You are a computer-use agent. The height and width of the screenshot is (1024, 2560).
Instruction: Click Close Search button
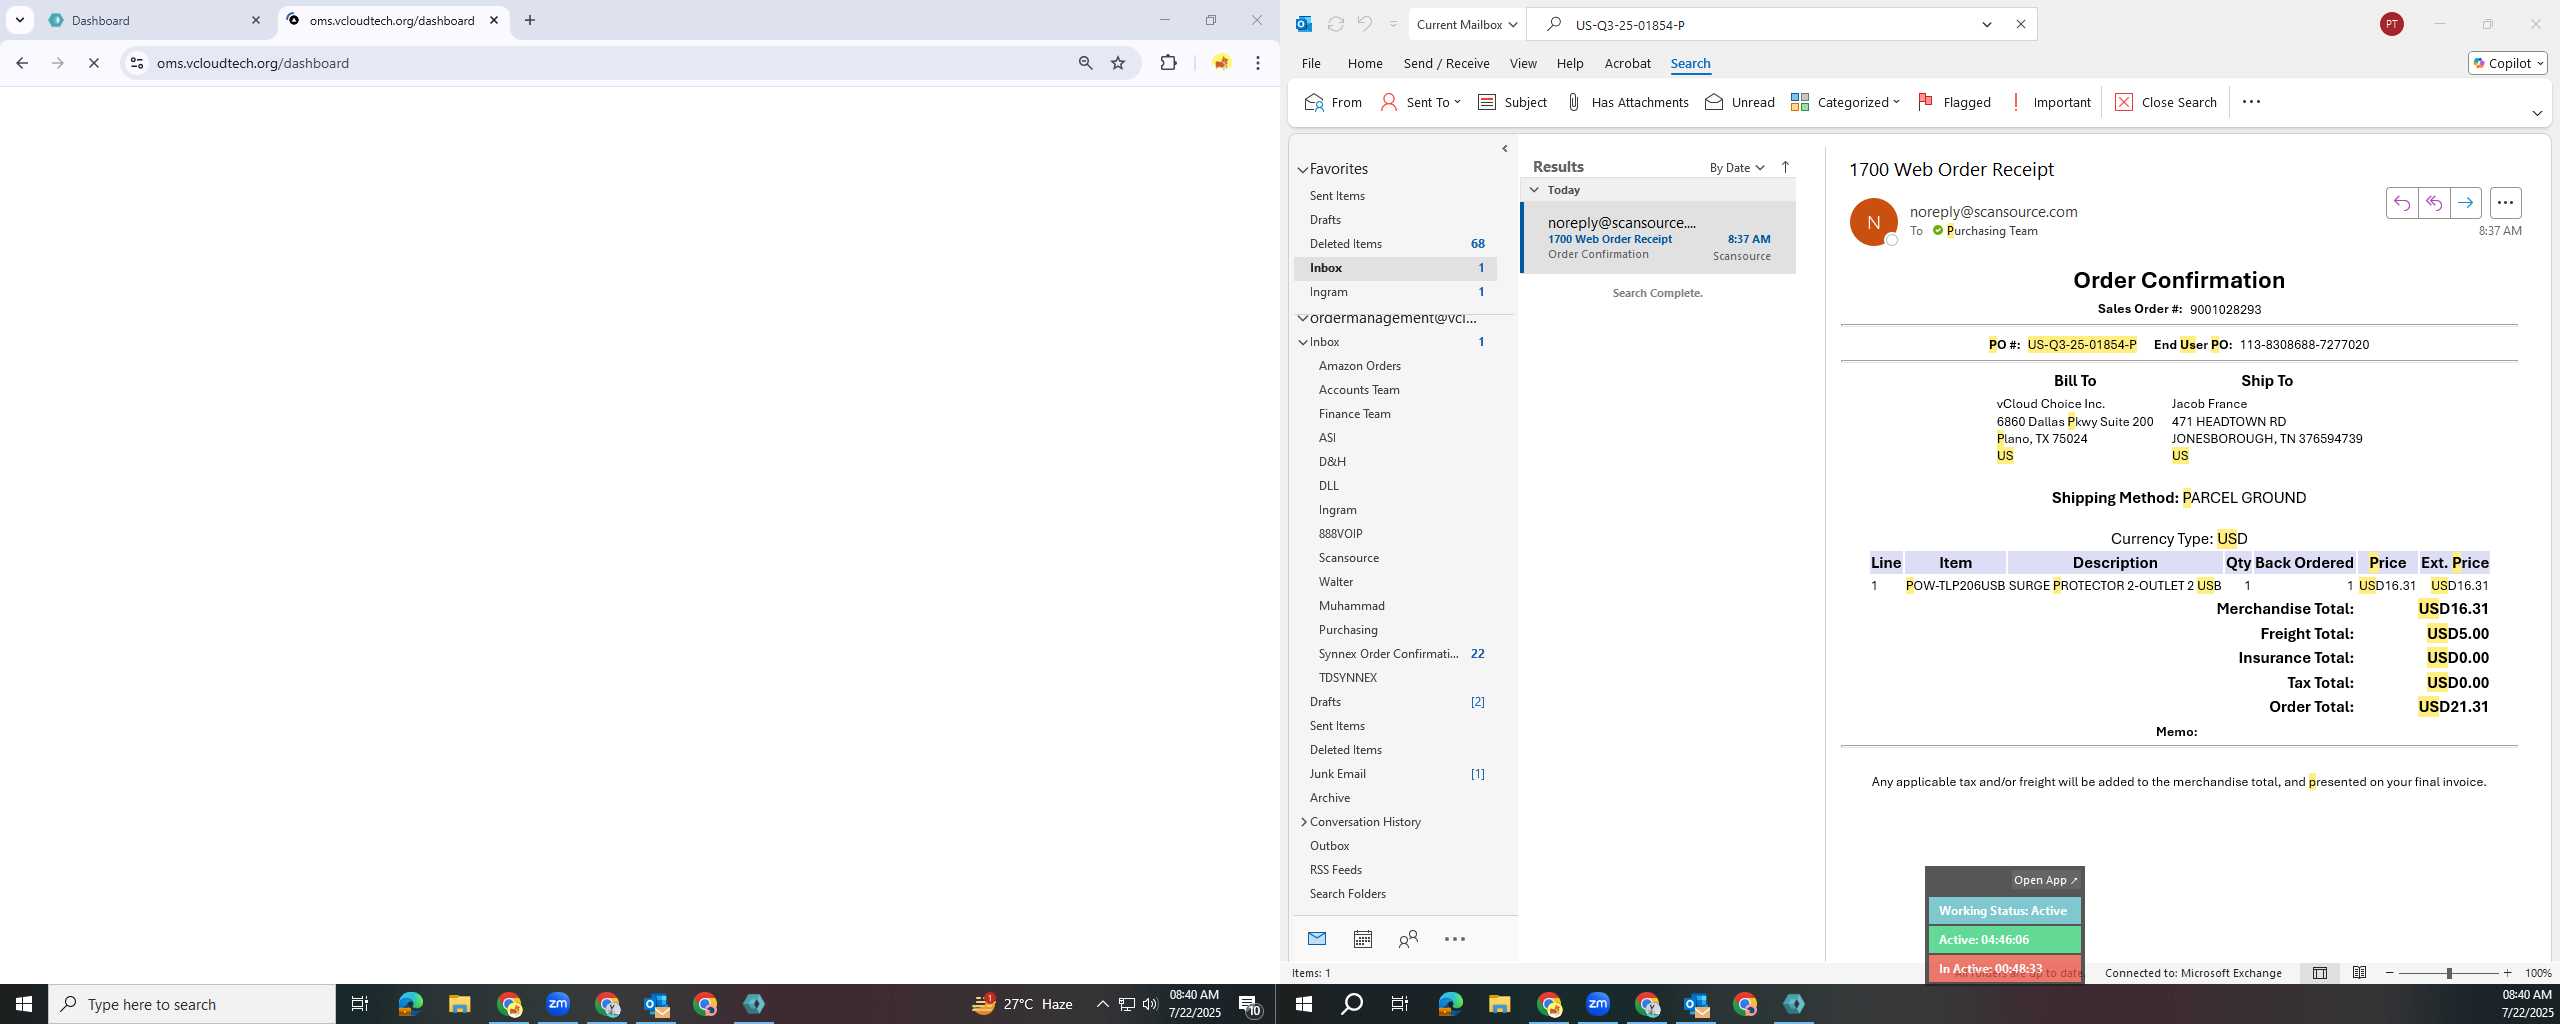coord(2166,102)
